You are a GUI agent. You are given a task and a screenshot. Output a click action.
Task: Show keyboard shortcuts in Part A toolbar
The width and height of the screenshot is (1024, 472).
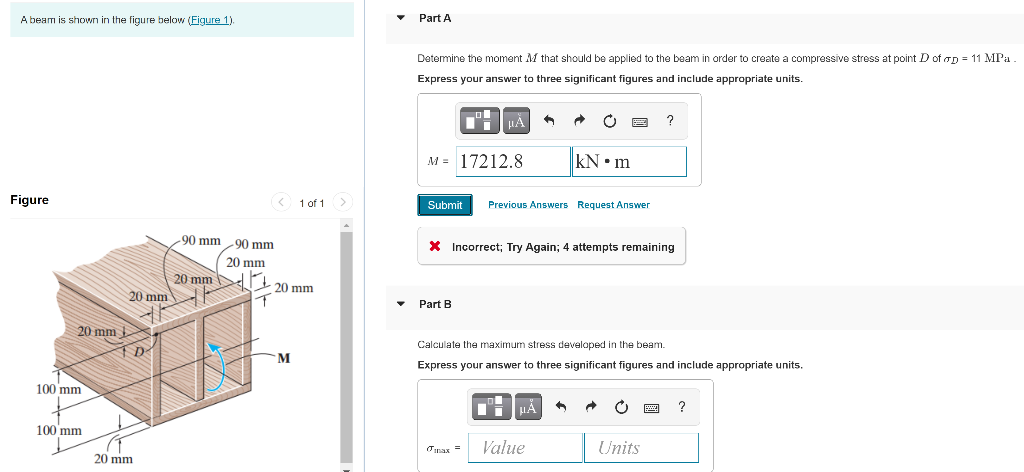pyautogui.click(x=640, y=122)
